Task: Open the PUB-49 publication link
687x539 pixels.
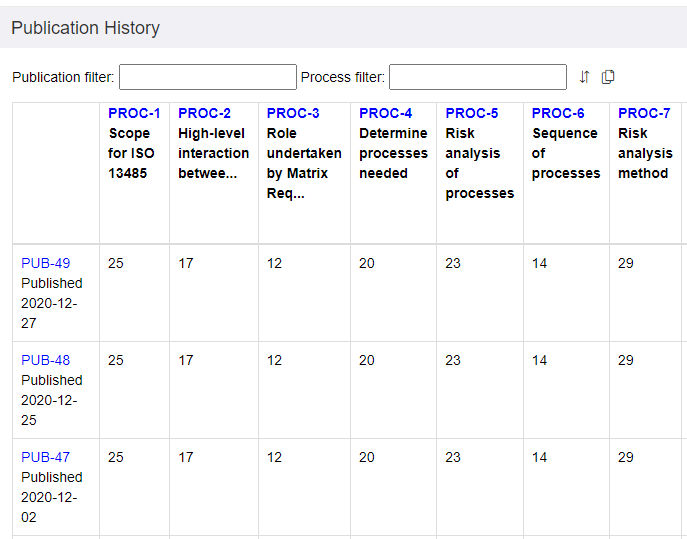Action: pyautogui.click(x=46, y=263)
